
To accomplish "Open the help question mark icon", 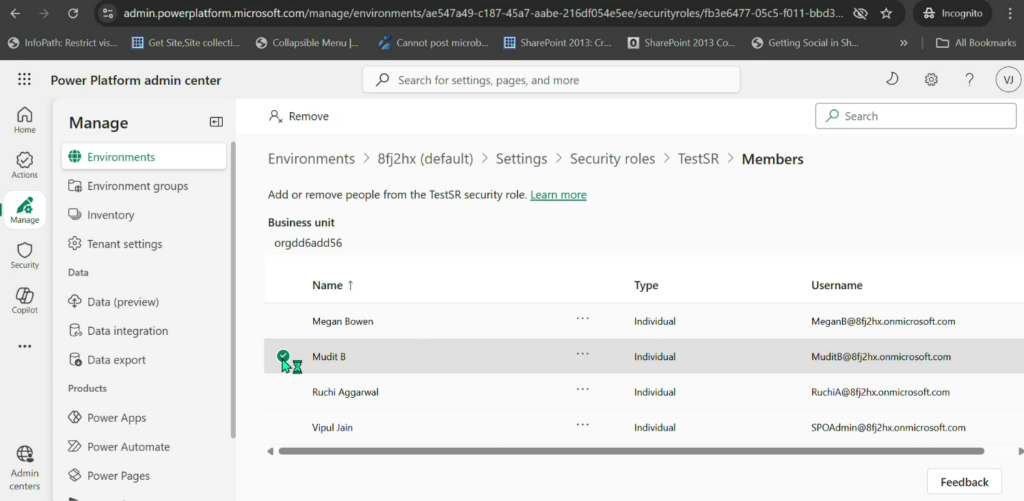I will pyautogui.click(x=969, y=80).
